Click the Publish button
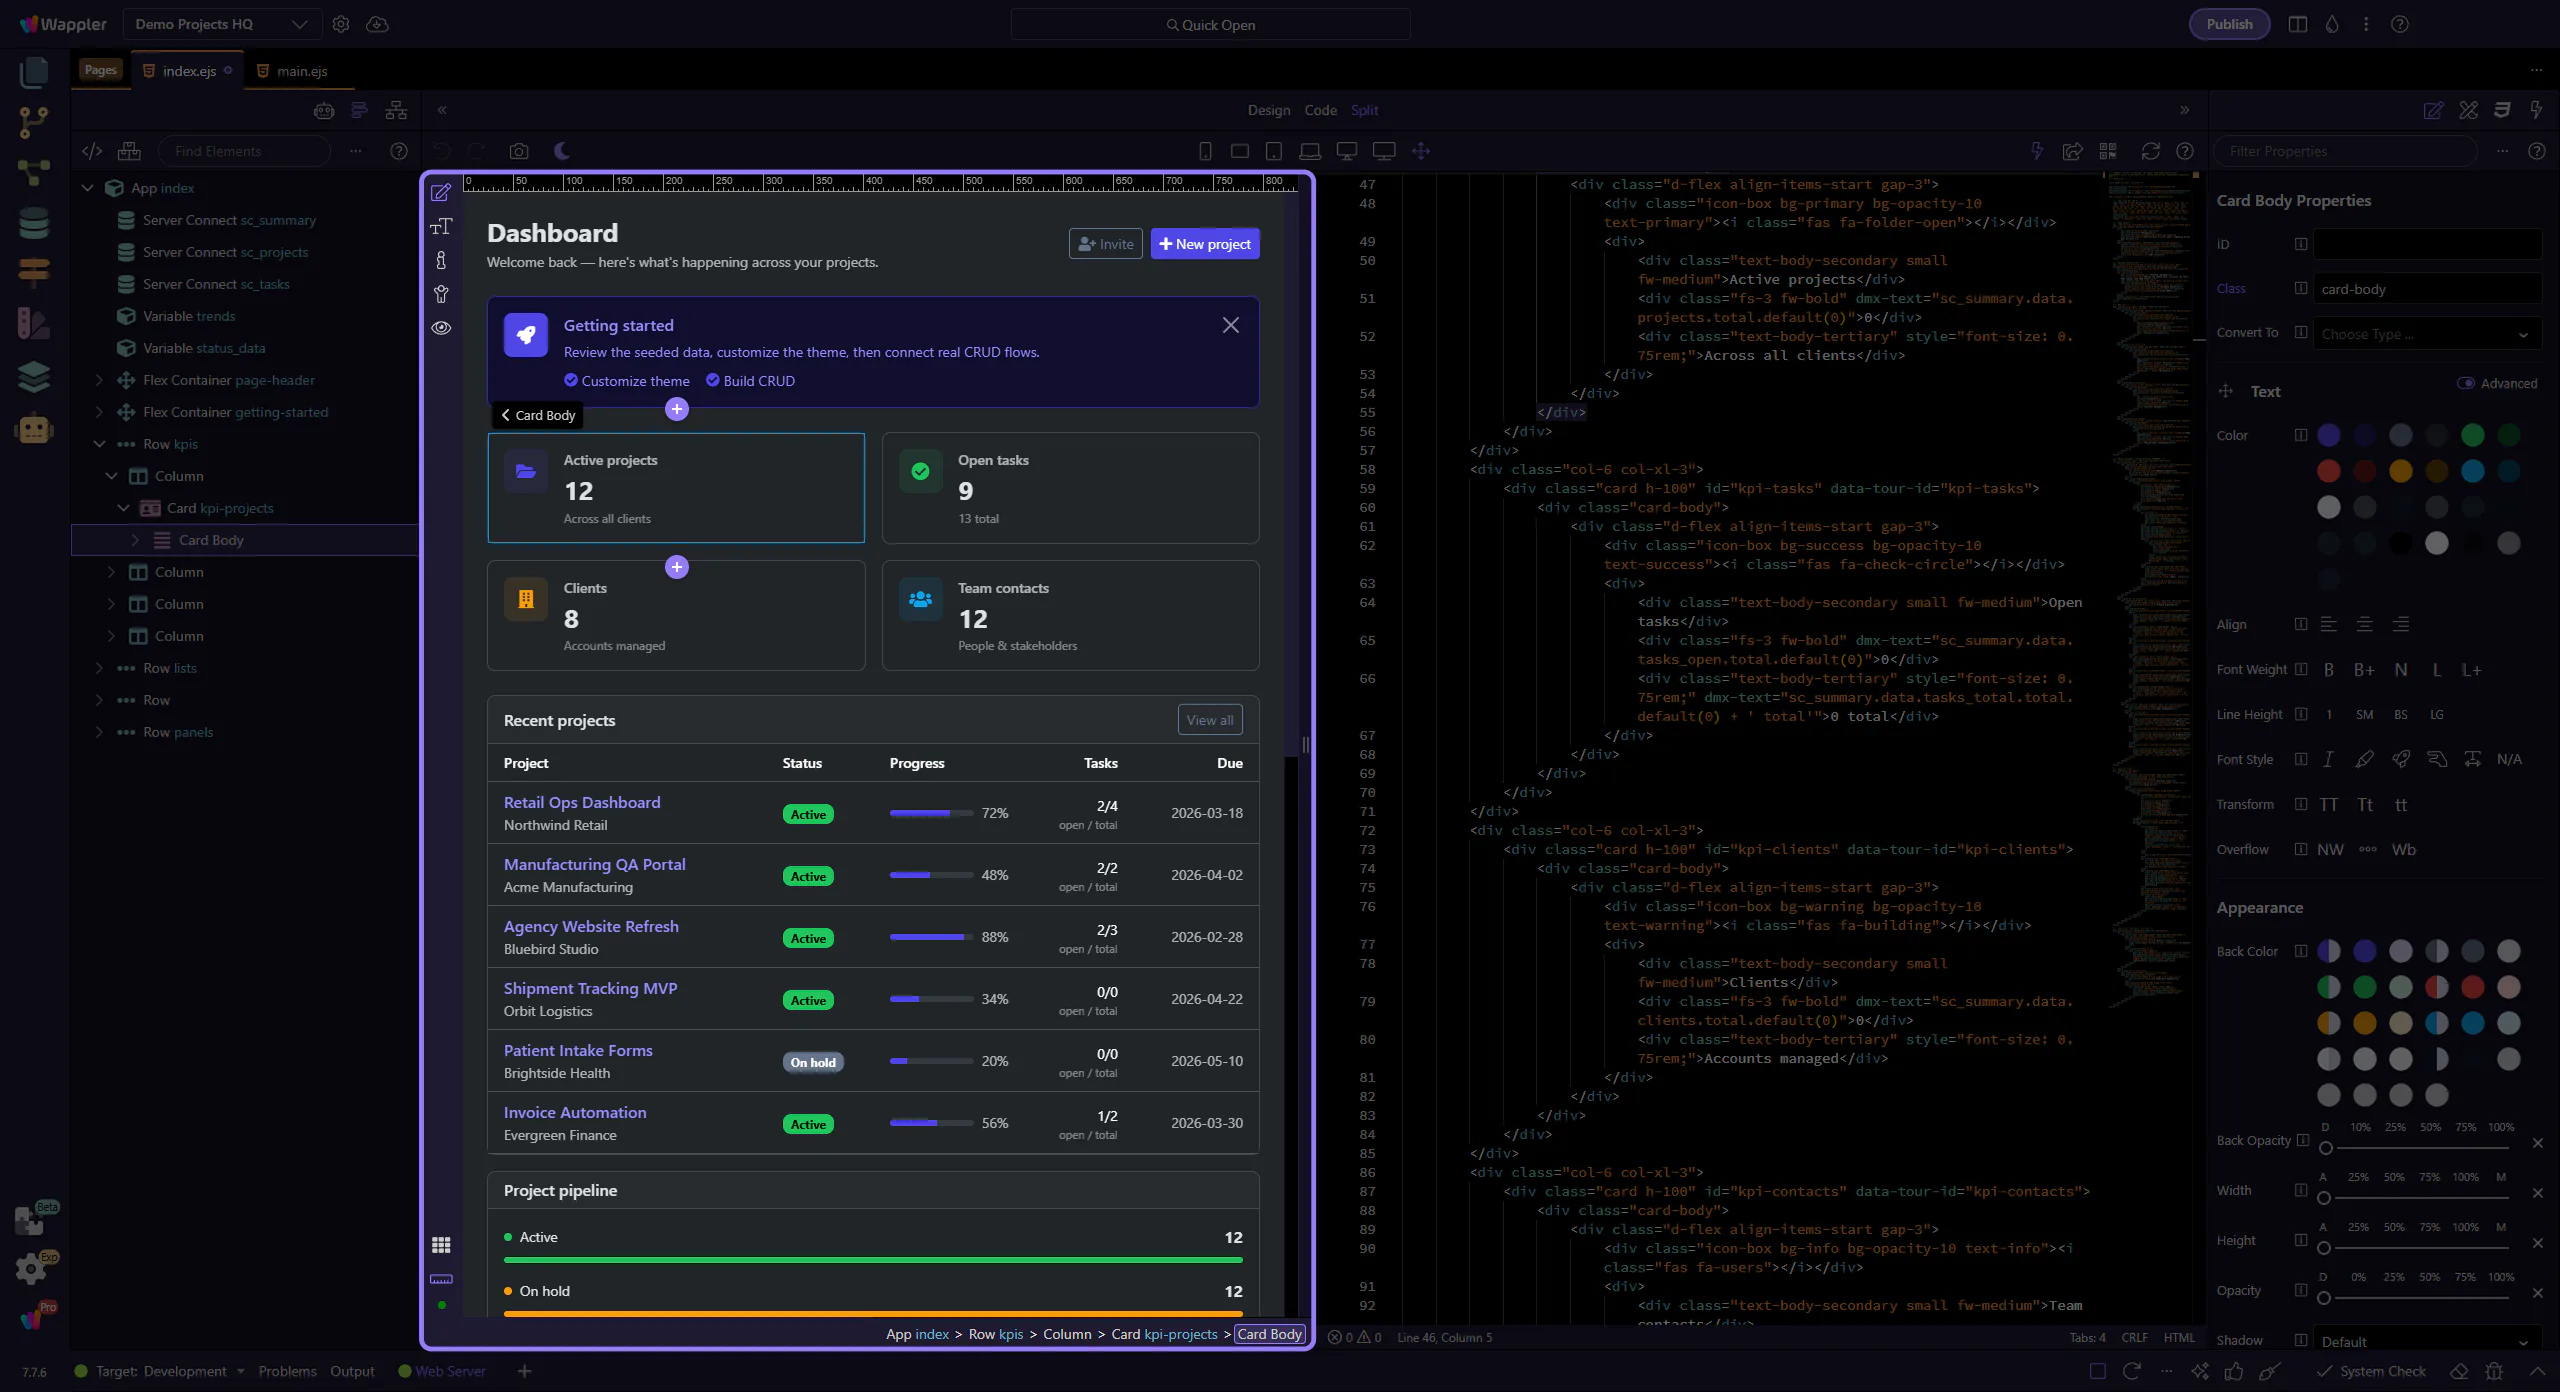The image size is (2560, 1392). pos(2229,24)
